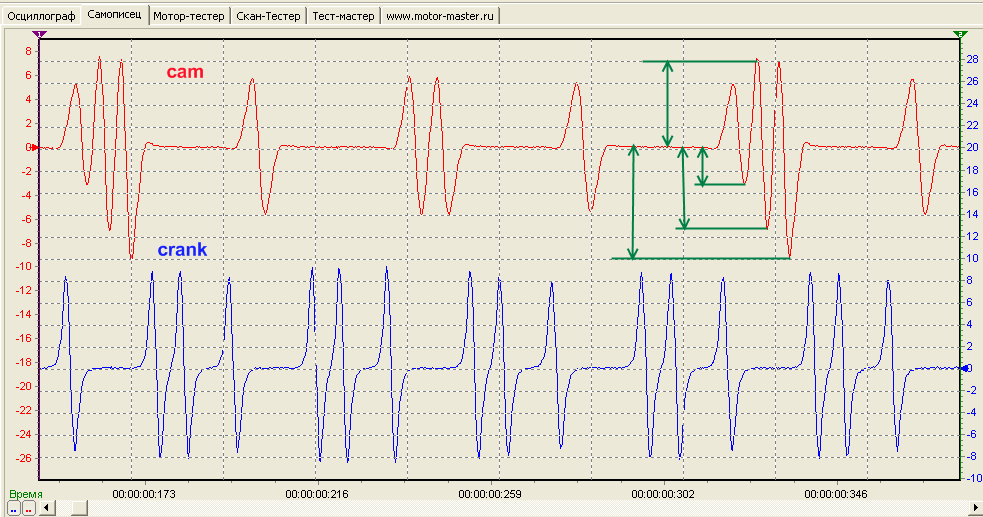Click the blue 28 value on right axis
This screenshot has width=983, height=517.
click(972, 60)
